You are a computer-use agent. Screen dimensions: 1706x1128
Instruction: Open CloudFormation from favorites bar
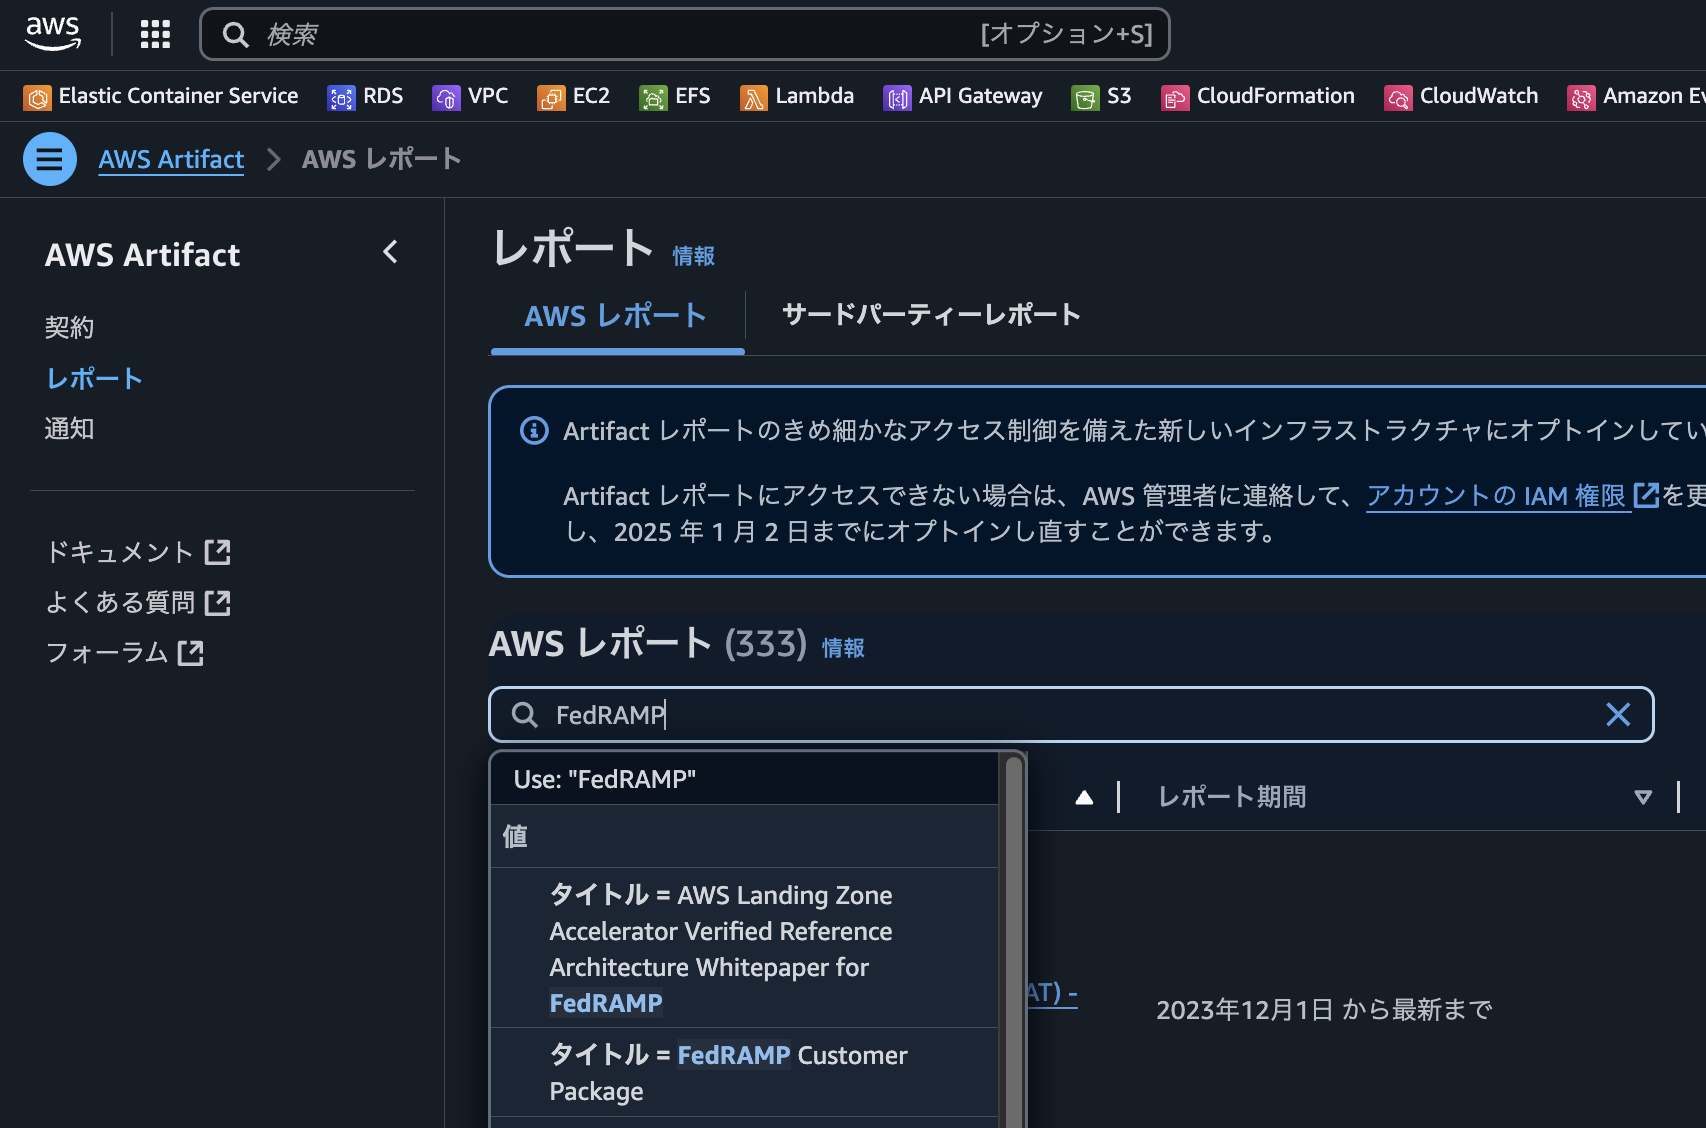[1257, 96]
